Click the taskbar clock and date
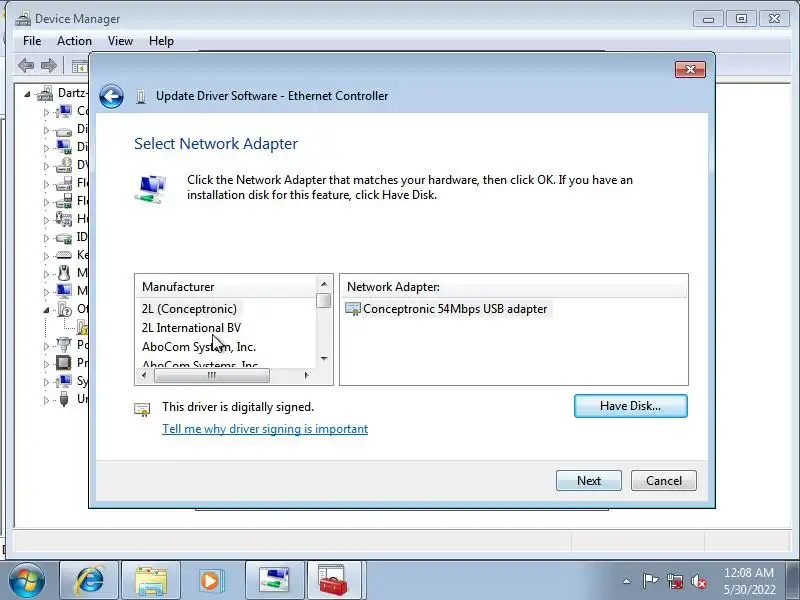 749,581
